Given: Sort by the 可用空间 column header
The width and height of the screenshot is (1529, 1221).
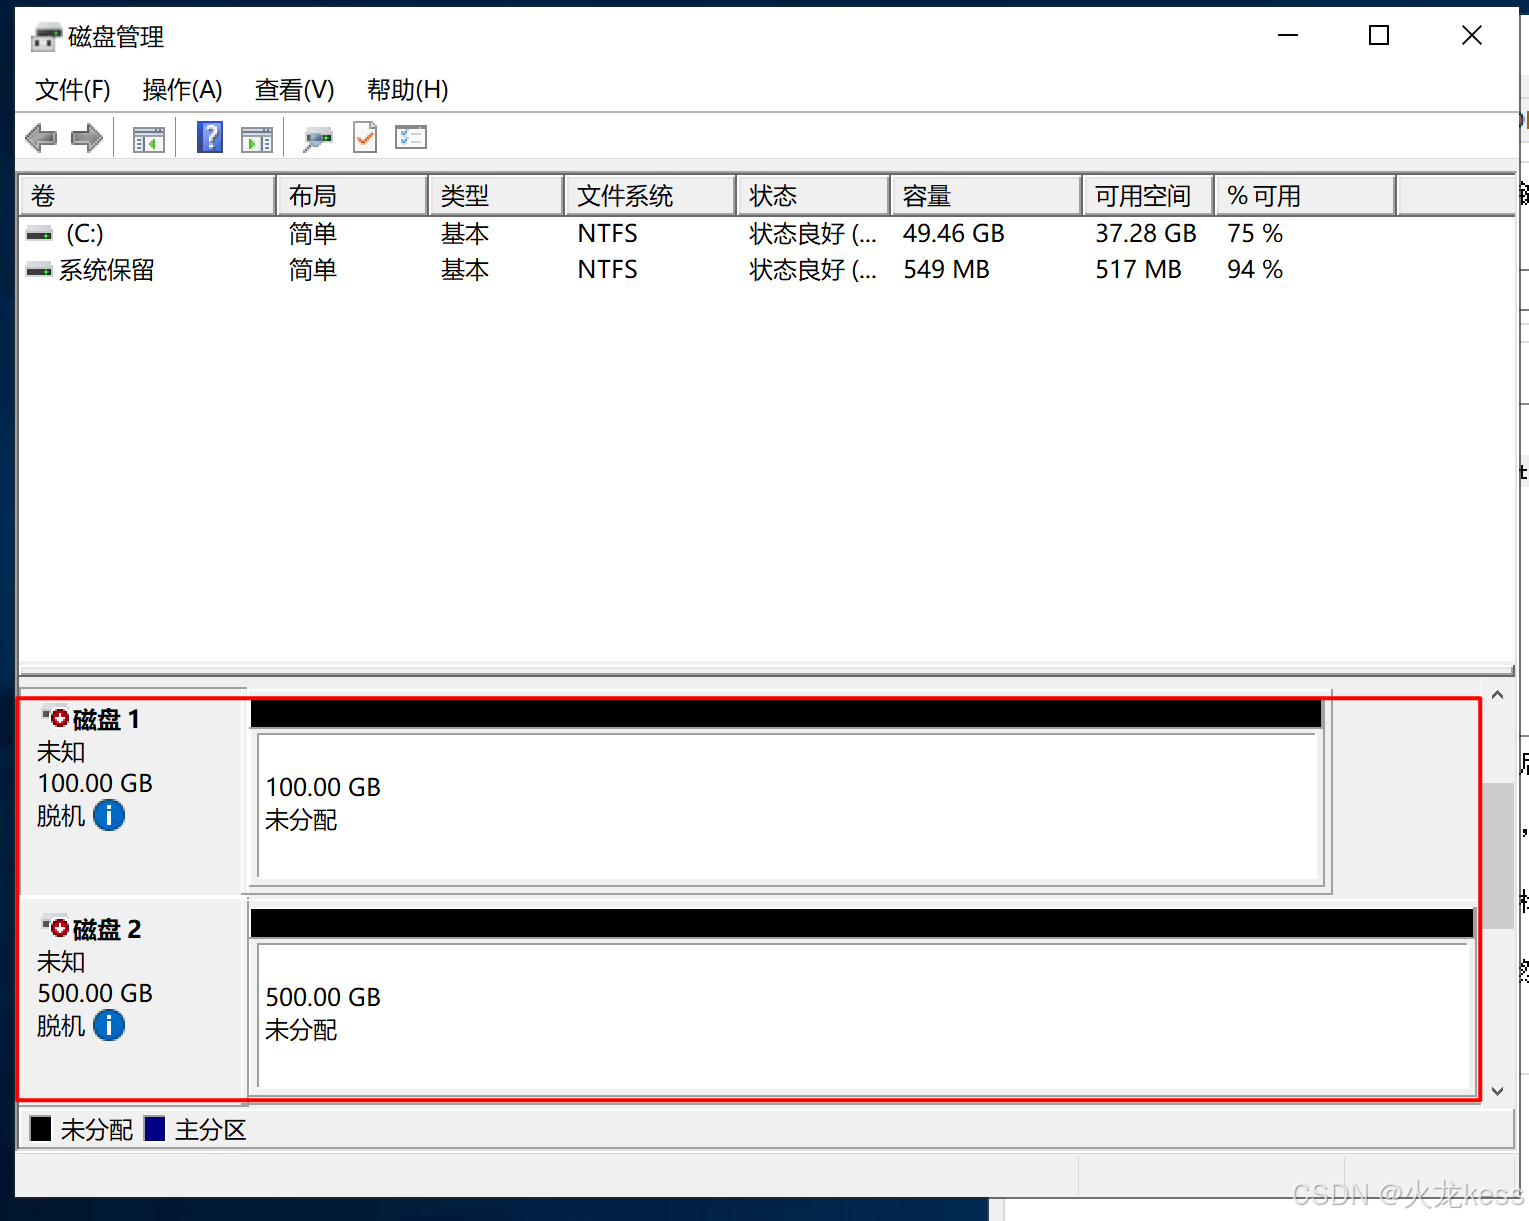Looking at the screenshot, I should click(x=1148, y=195).
